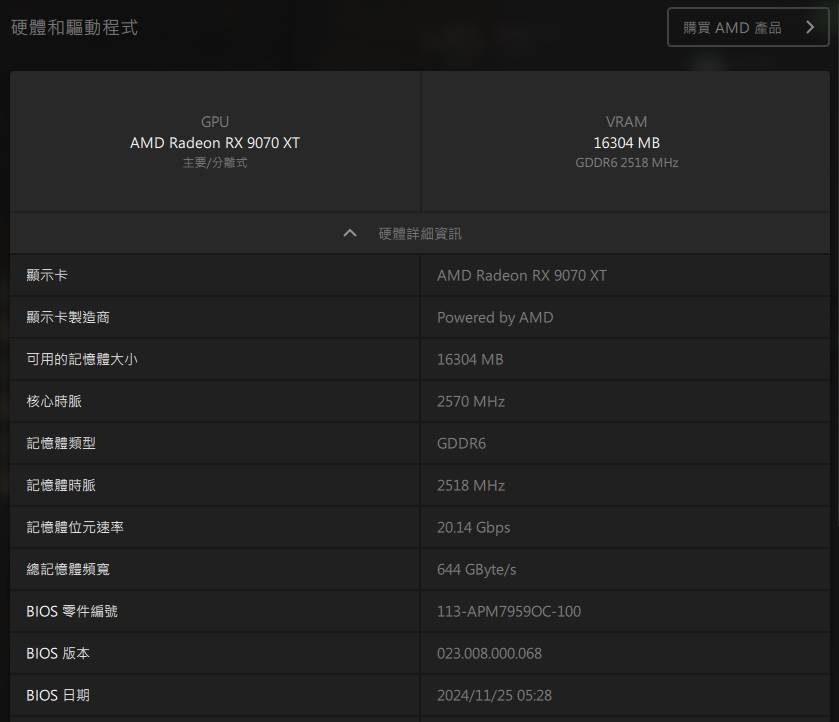Click the Powered by AMD value

[x=495, y=318]
